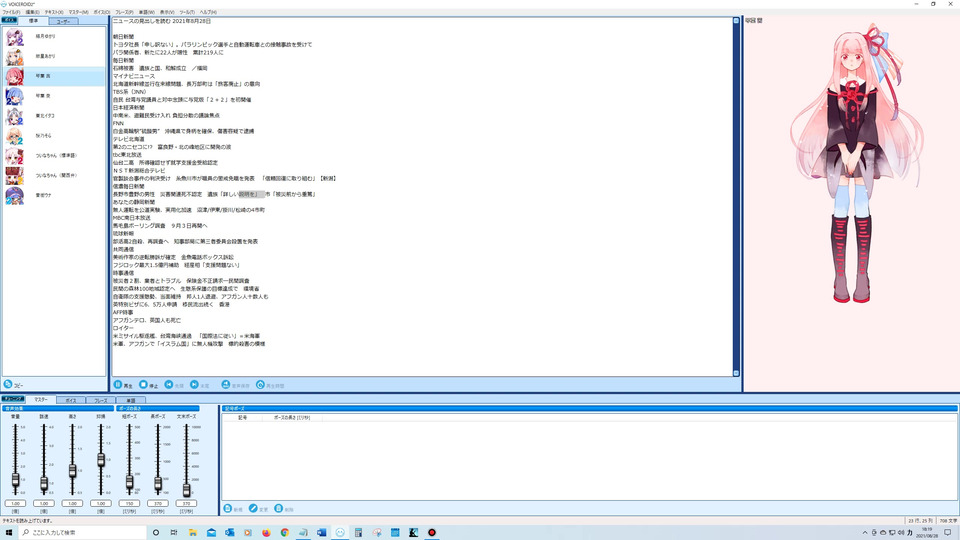Viewport: 960px width, 540px height.
Task: Click the 日本経済新聞 line in the text
Action: [129, 107]
